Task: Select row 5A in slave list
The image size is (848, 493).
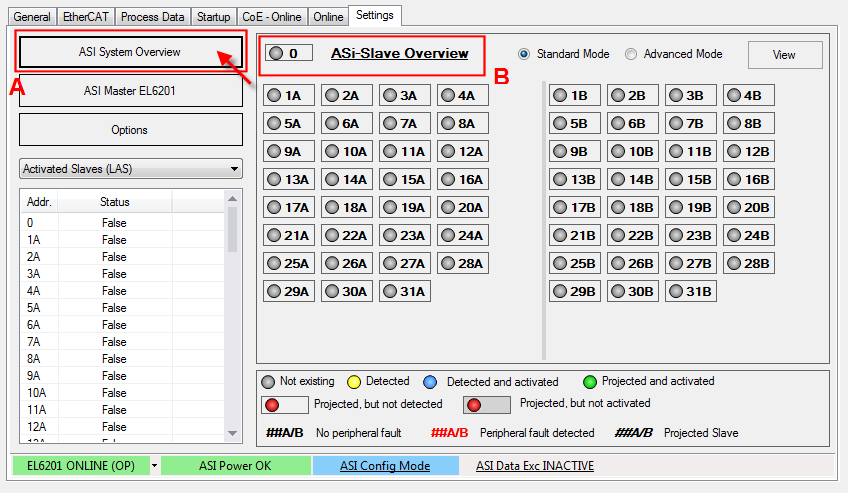Action: [x=123, y=308]
